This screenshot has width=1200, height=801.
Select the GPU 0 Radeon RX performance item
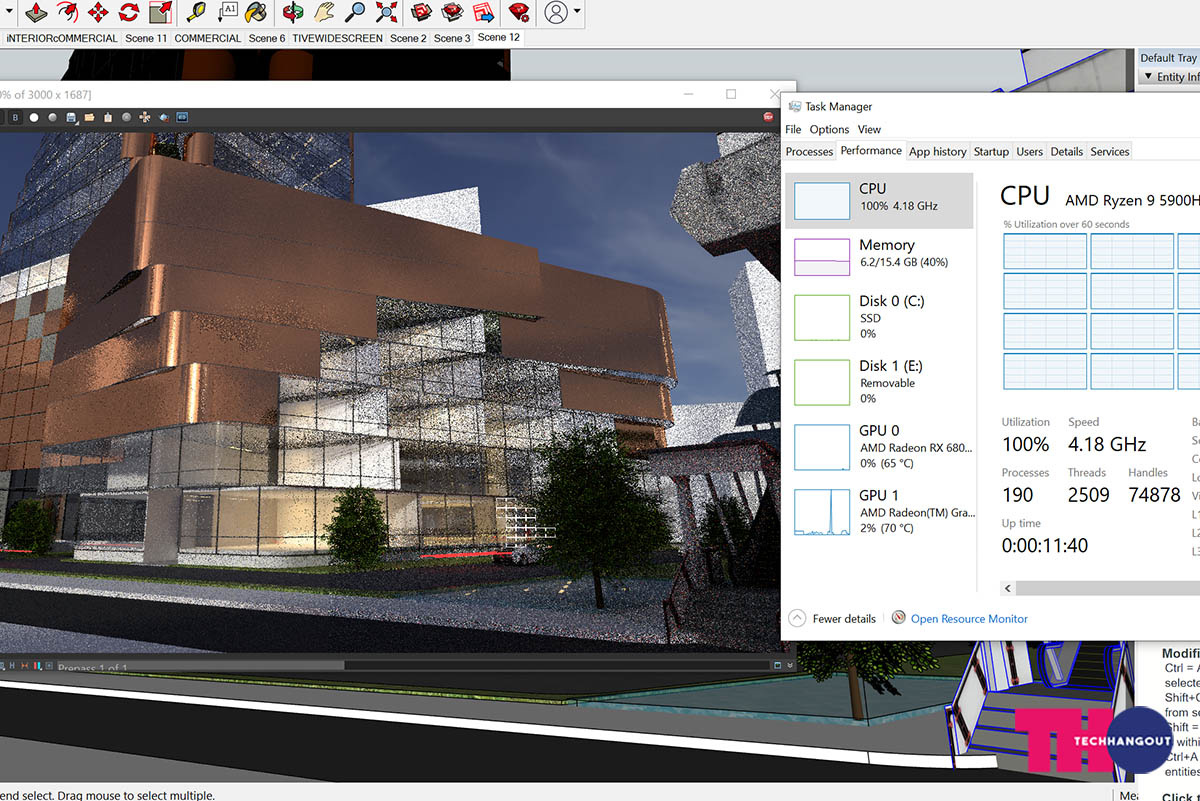[879, 447]
